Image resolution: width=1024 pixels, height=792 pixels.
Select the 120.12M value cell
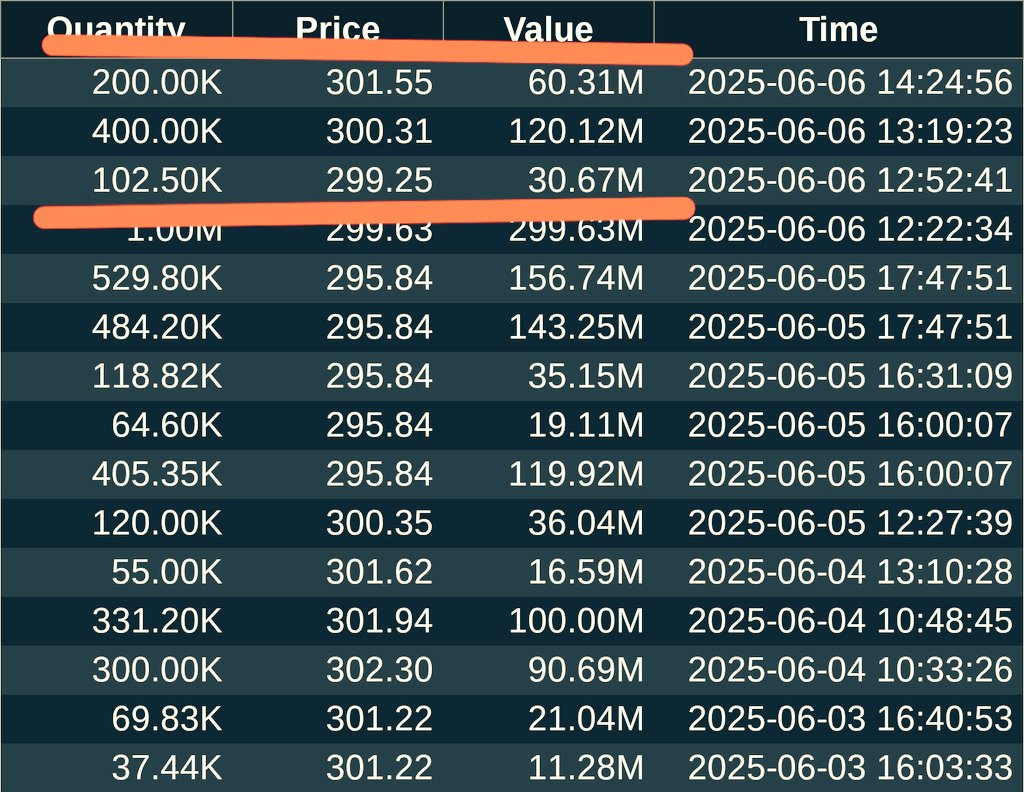pos(576,131)
